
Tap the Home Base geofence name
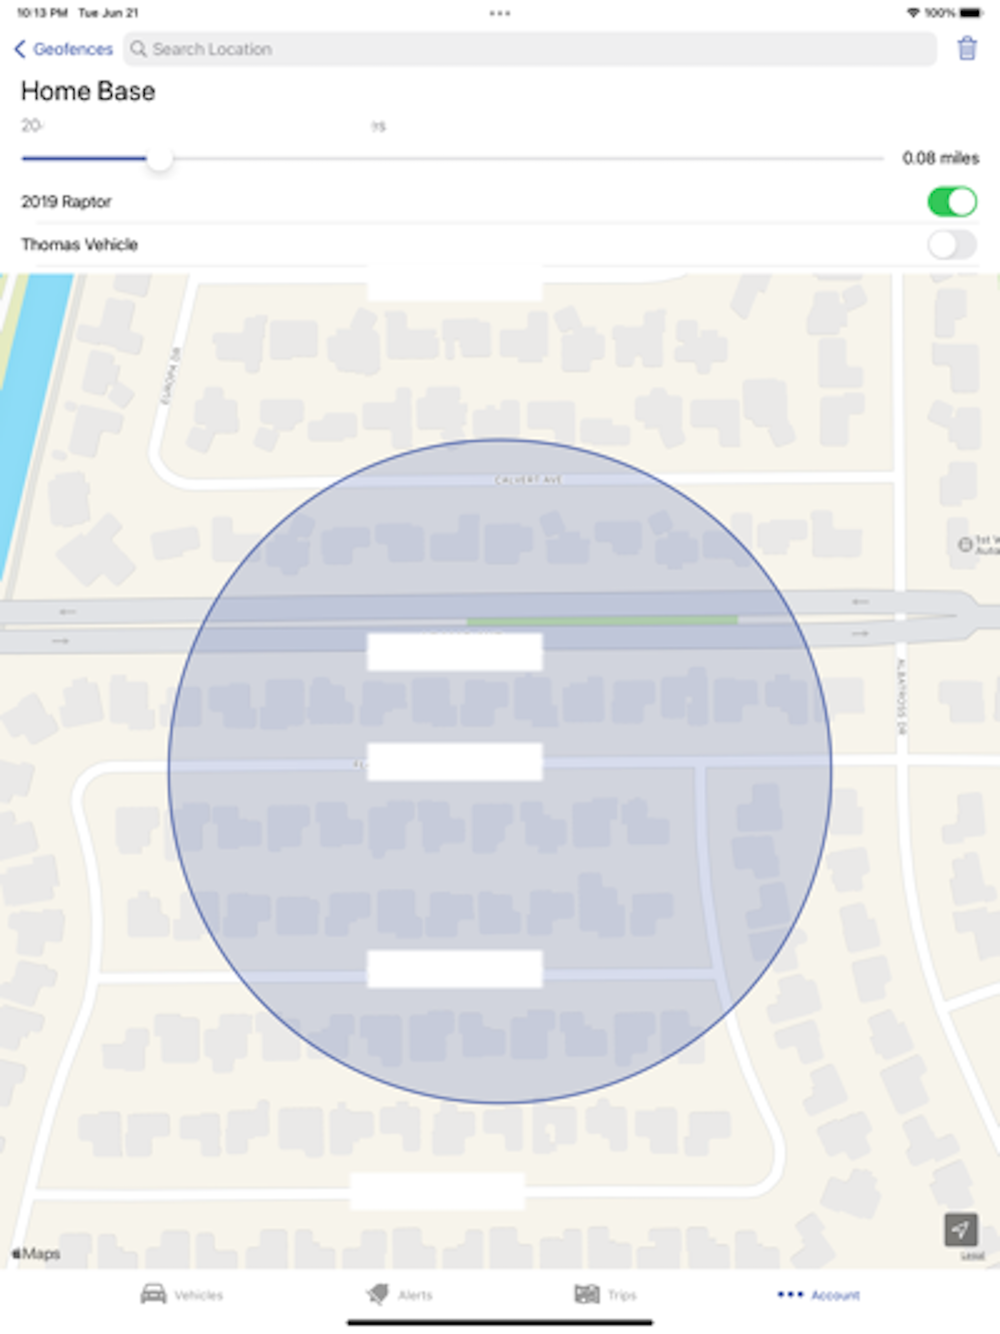click(x=88, y=91)
